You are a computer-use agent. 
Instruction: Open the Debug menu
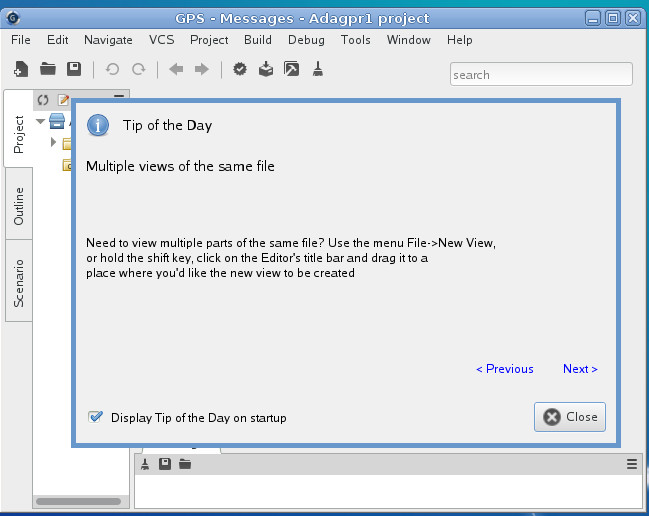click(306, 40)
